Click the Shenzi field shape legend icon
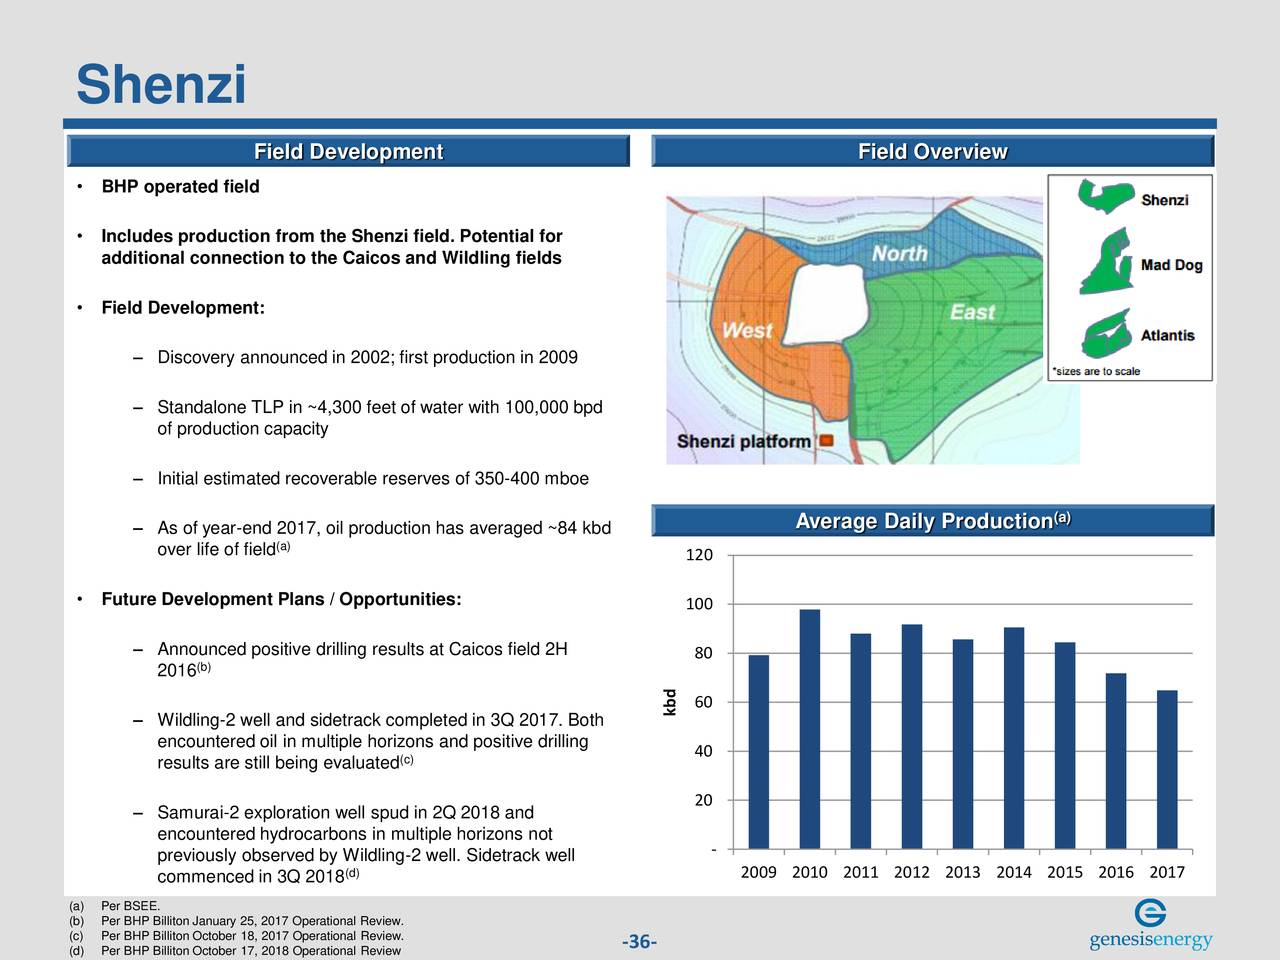This screenshot has height=960, width=1280. pos(1105,196)
